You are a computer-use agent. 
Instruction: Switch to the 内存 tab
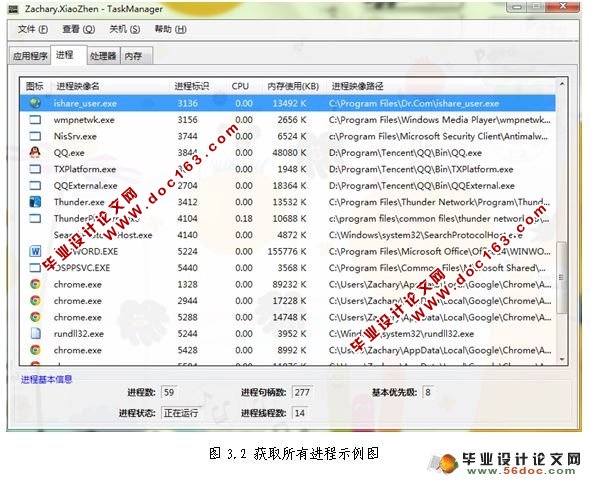(x=136, y=56)
